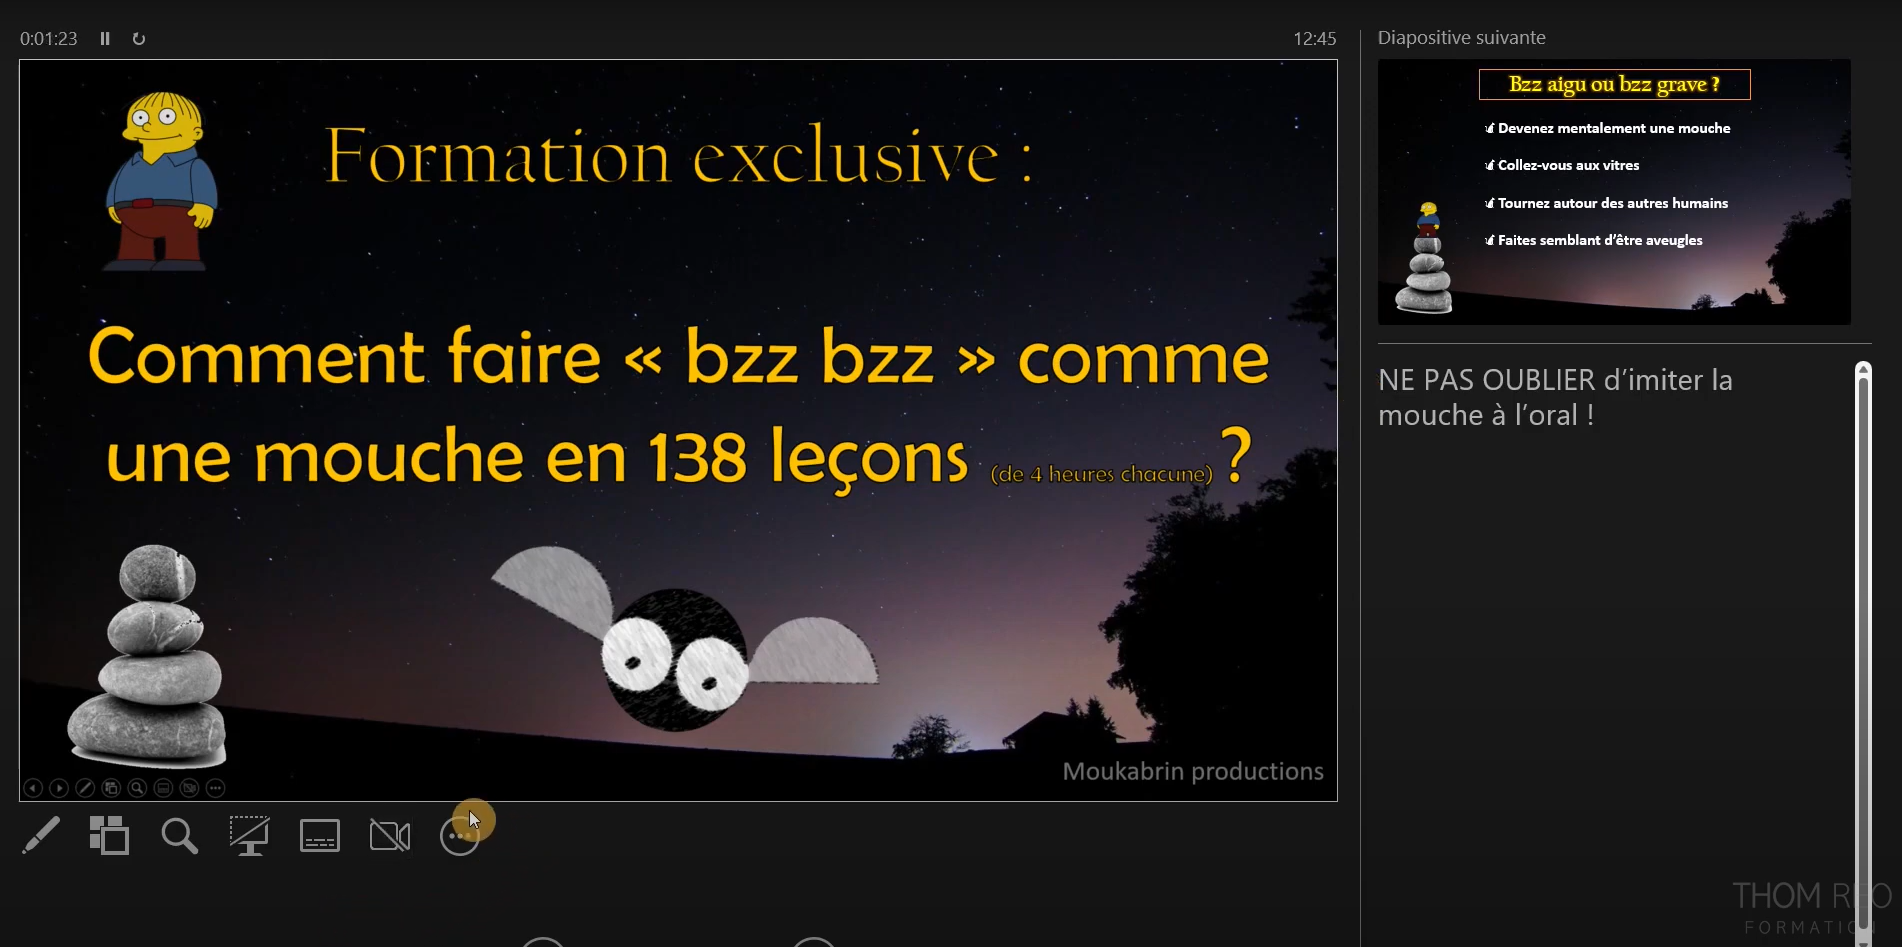Click the small overlay camera icon
The width and height of the screenshot is (1902, 947).
tap(189, 788)
